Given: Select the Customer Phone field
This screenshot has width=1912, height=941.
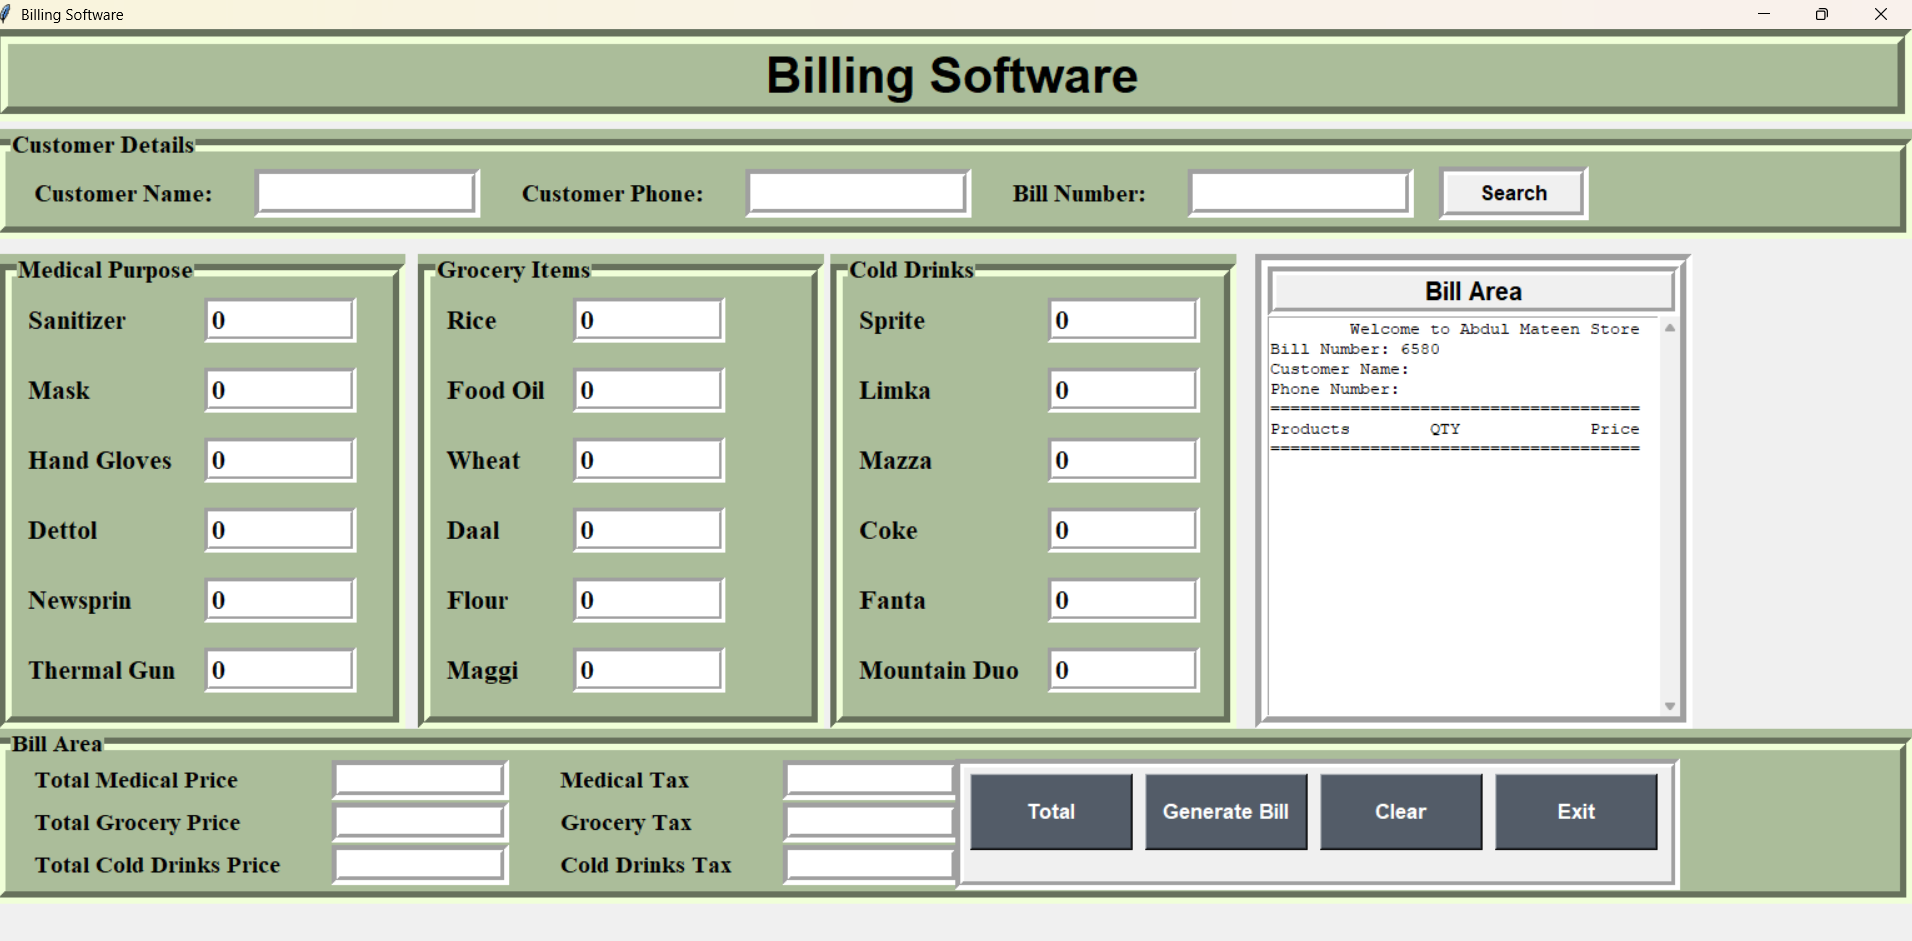Looking at the screenshot, I should (x=856, y=192).
